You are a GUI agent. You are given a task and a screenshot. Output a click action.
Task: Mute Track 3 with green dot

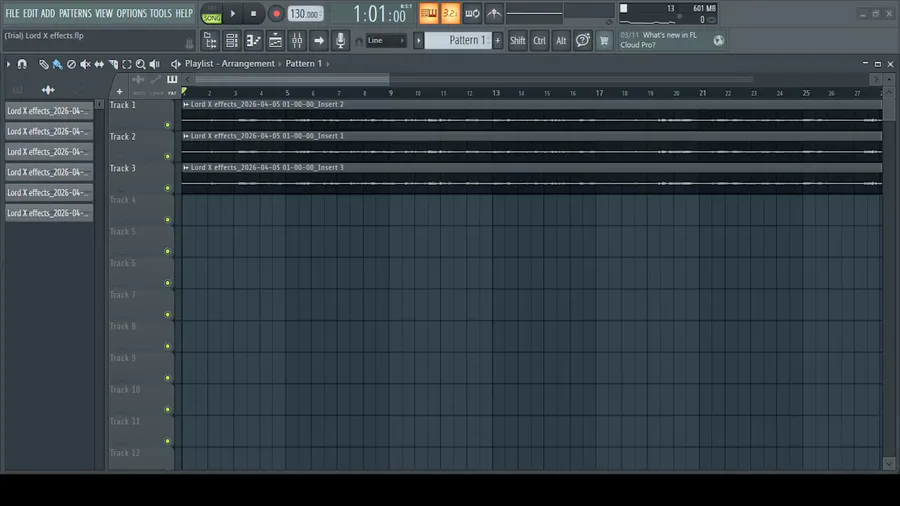coord(168,188)
